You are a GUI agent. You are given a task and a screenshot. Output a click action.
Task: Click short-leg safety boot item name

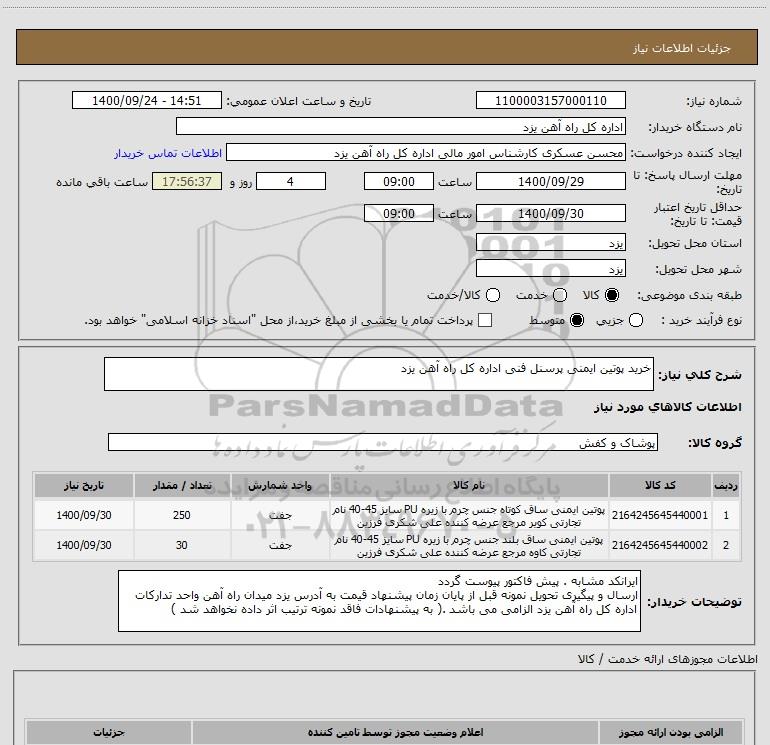(468, 516)
